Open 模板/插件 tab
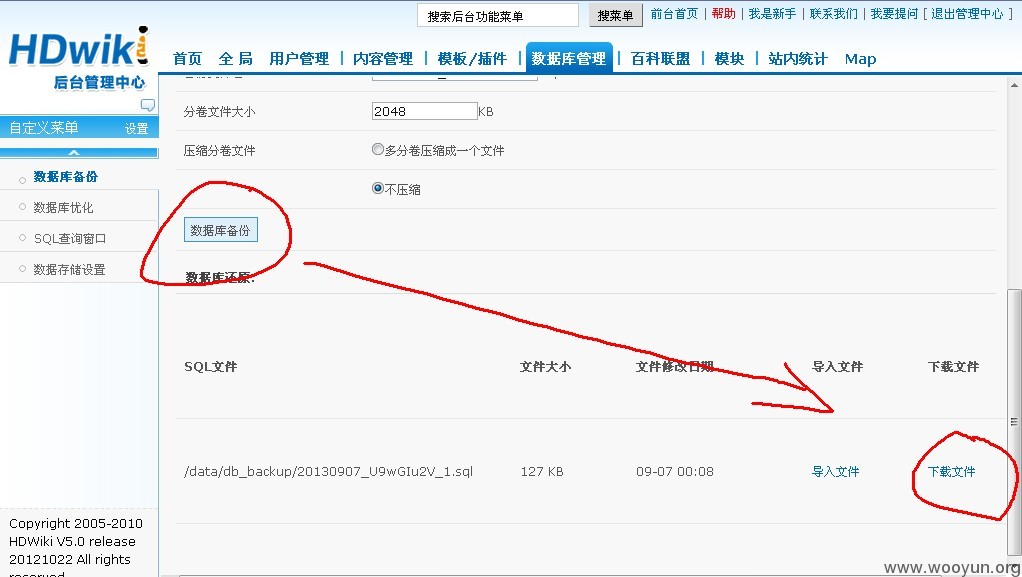The image size is (1022, 577). [x=472, y=59]
